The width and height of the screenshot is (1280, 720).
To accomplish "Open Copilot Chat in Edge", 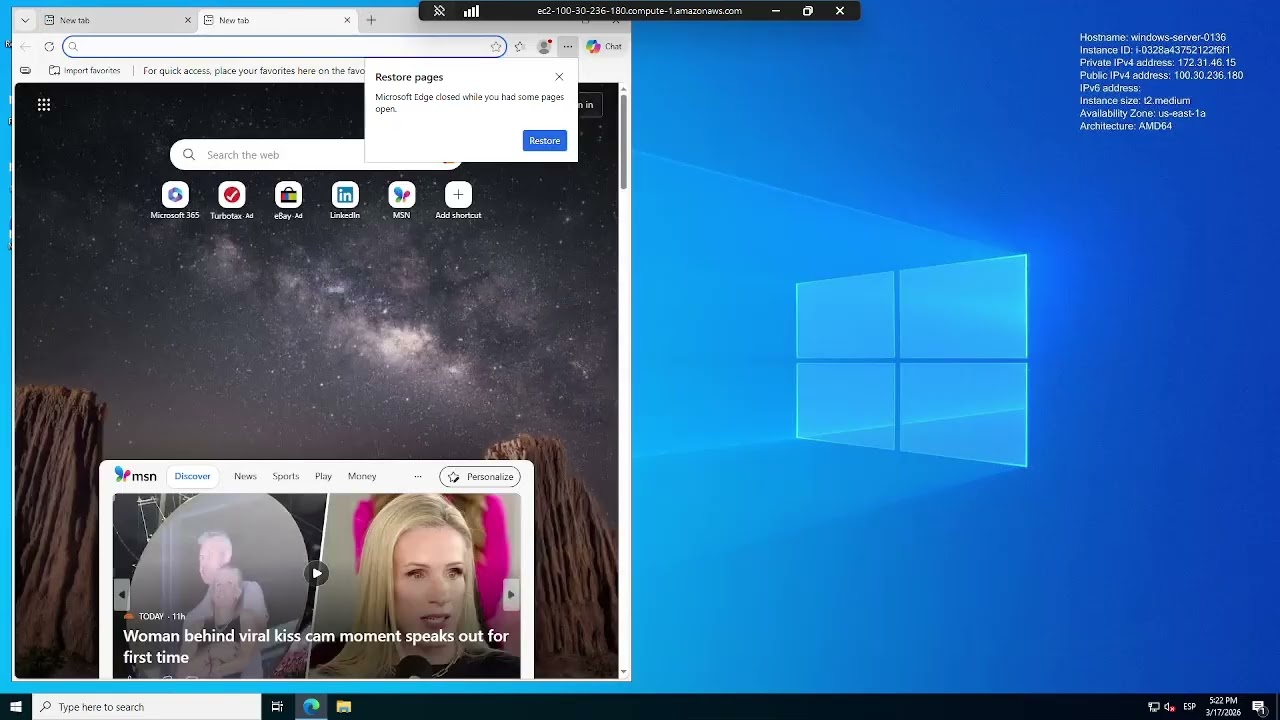I will point(604,46).
